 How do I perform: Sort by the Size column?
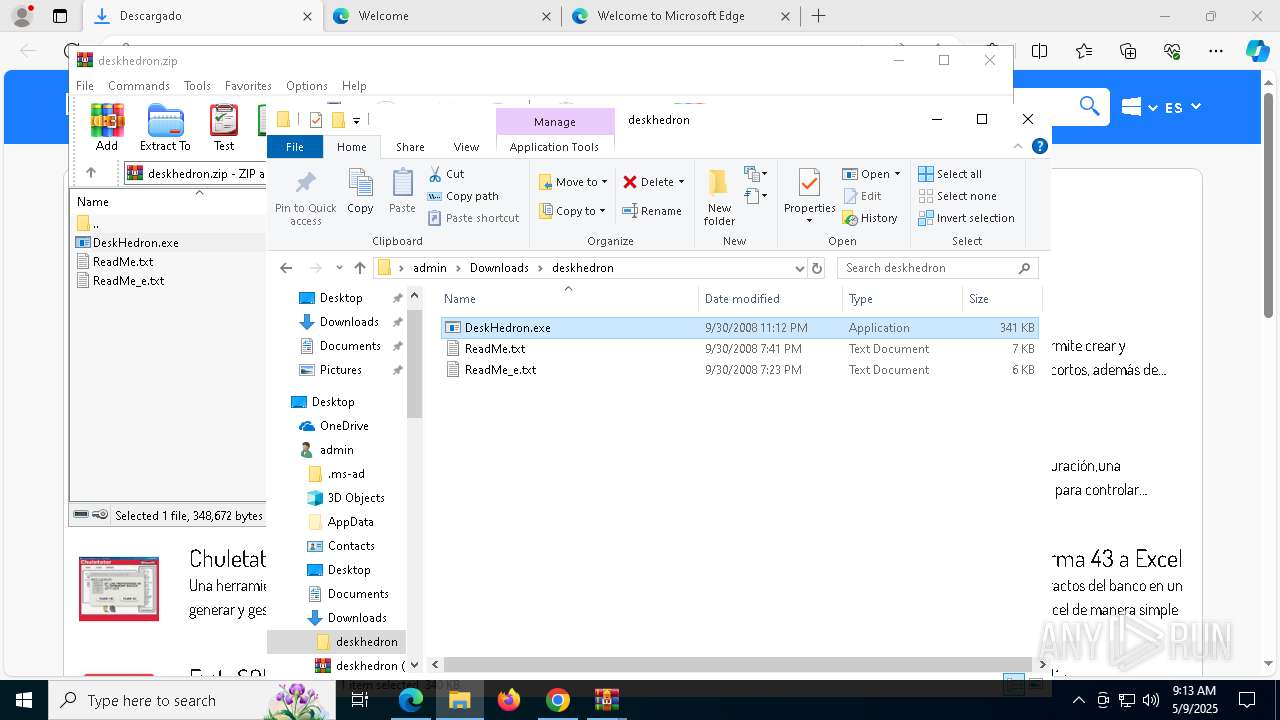pos(1001,299)
